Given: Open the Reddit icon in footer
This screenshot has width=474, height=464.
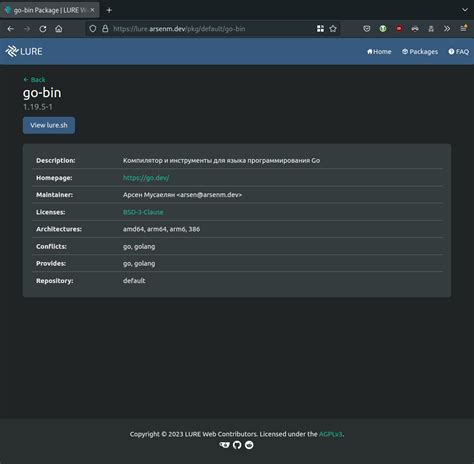Looking at the screenshot, I should [249, 445].
